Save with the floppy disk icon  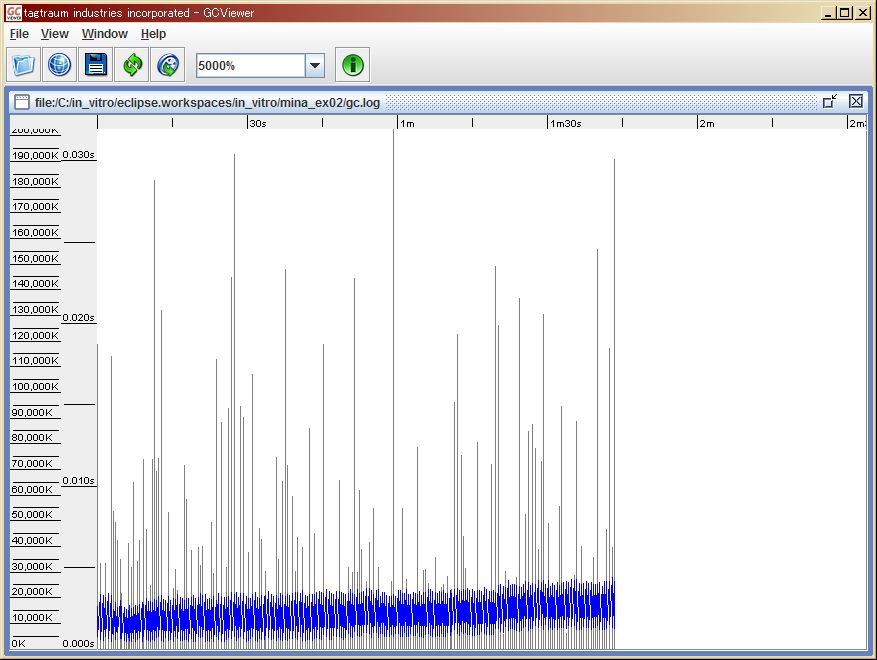click(x=96, y=65)
